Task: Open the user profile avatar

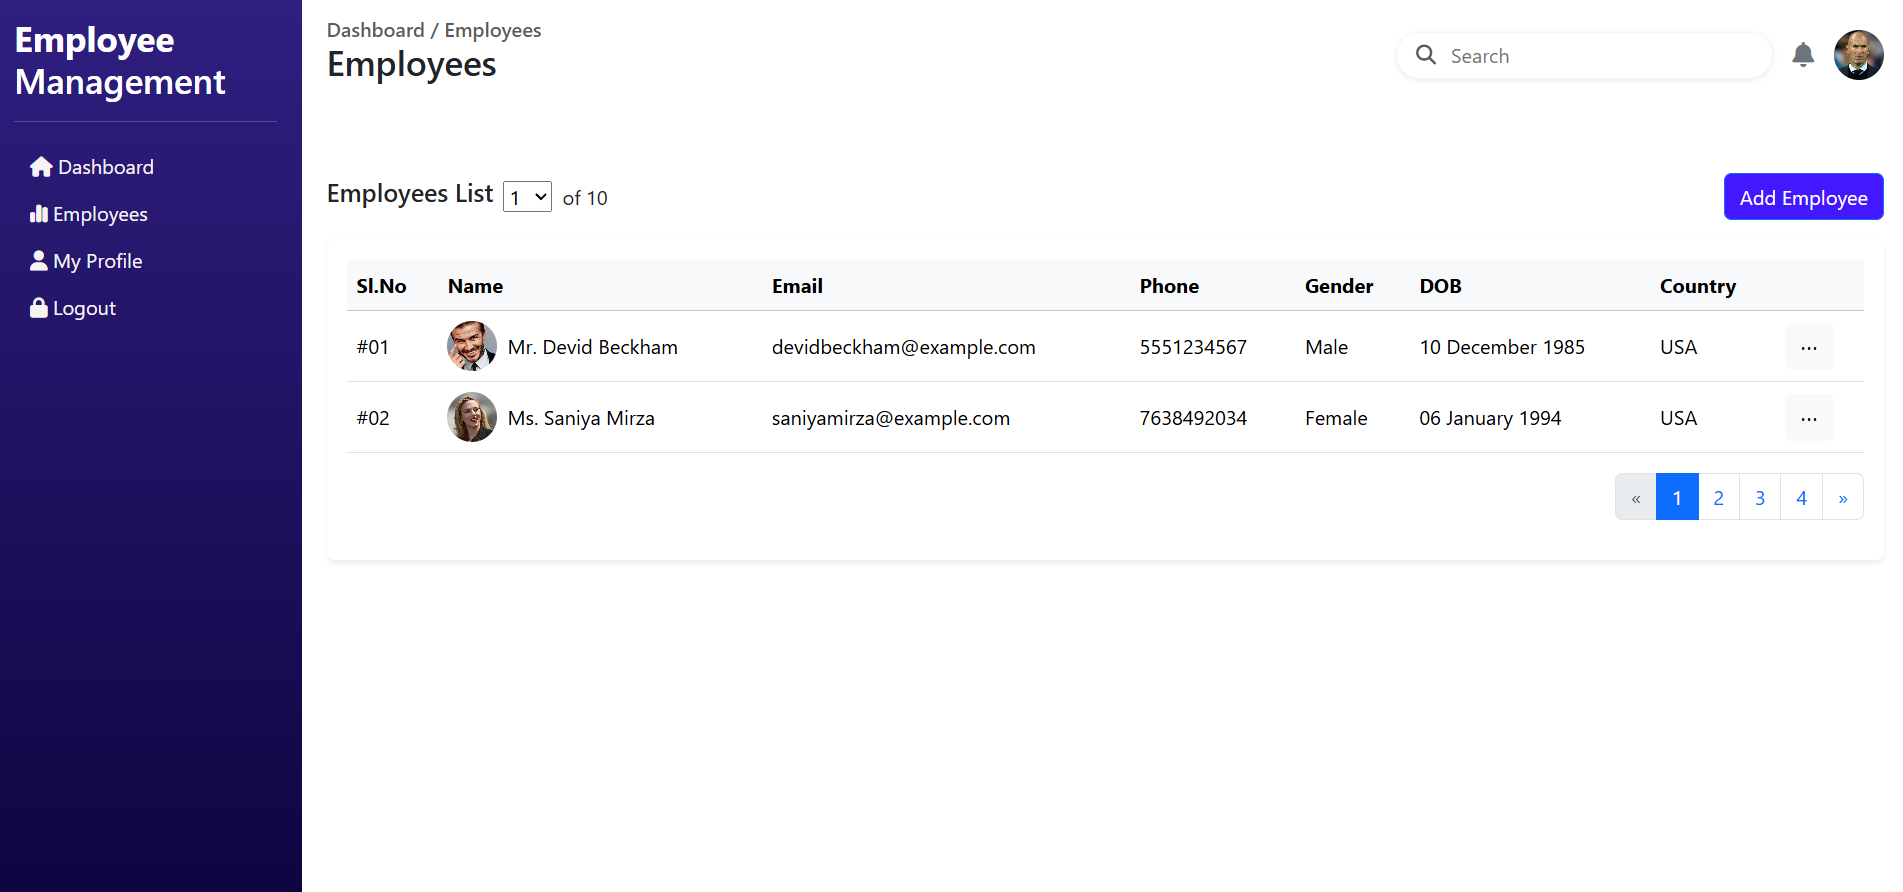Action: (x=1858, y=55)
